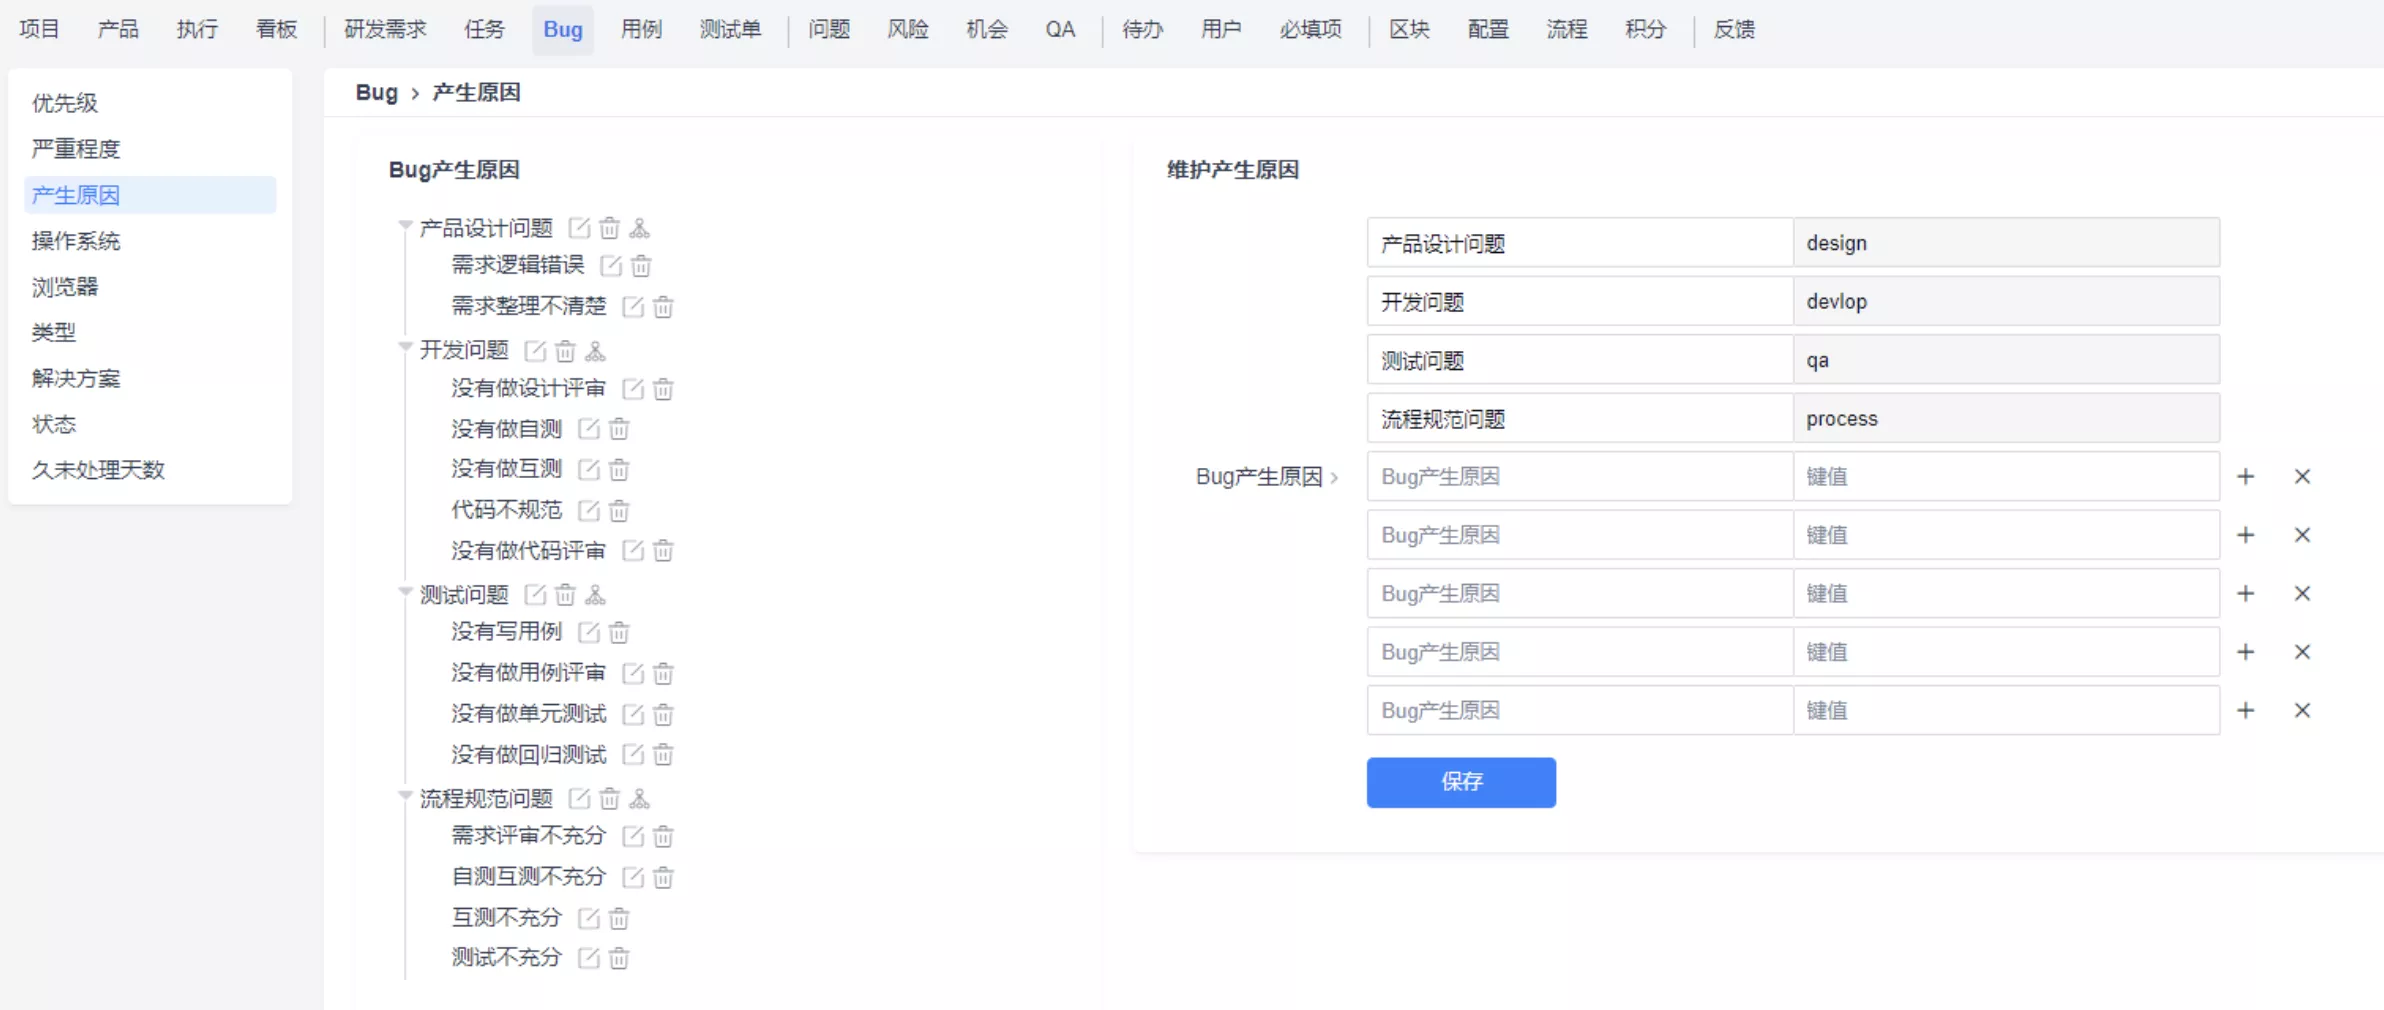Select 严重程度 in the left sidebar
Image resolution: width=2384 pixels, height=1010 pixels.
76,149
